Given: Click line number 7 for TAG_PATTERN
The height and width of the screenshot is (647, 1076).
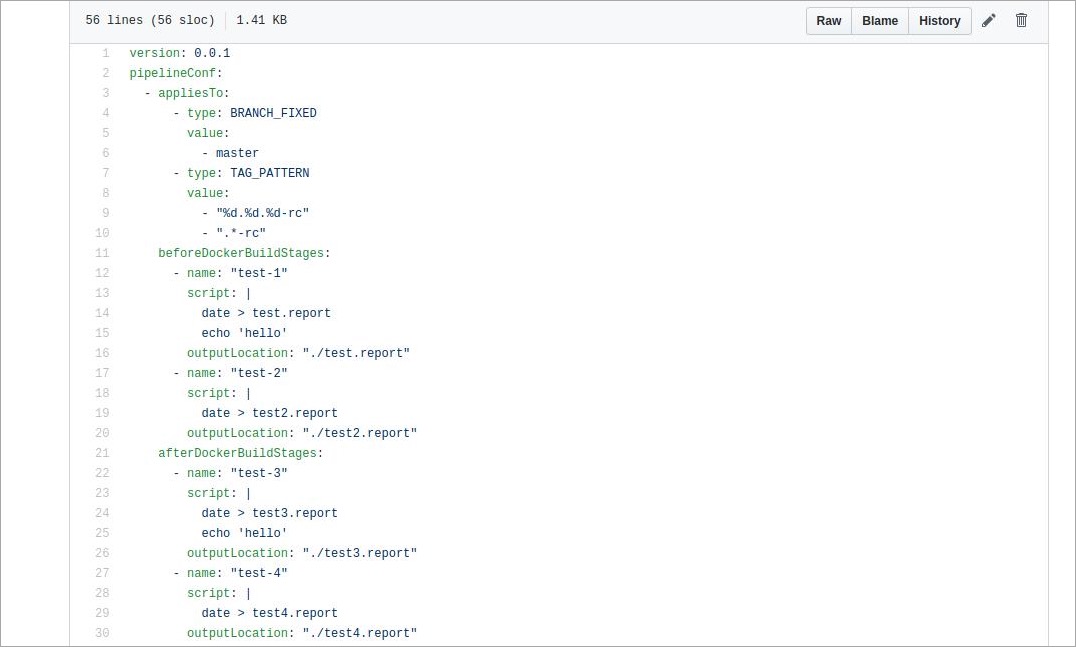Looking at the screenshot, I should coord(105,173).
